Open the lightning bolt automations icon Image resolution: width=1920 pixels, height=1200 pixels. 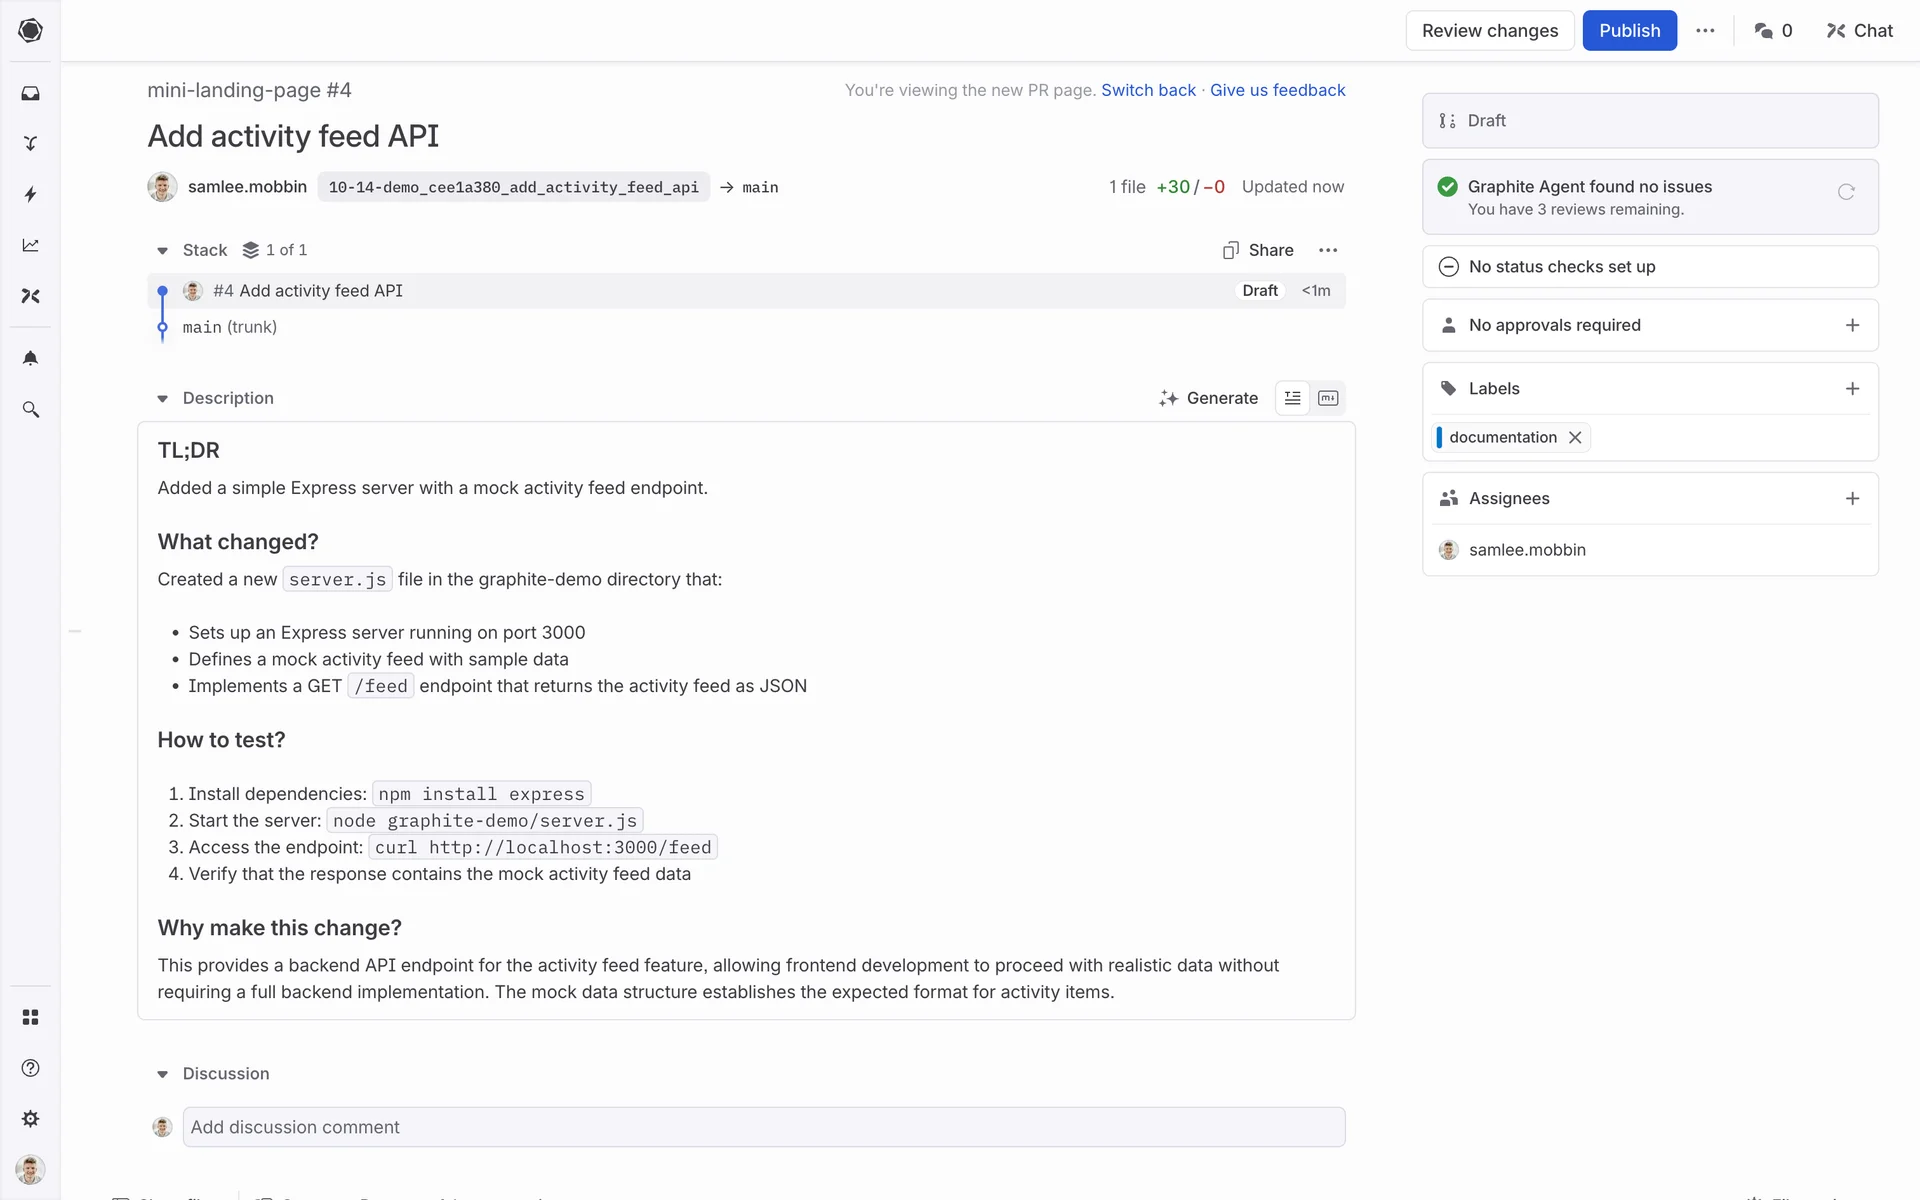coord(31,194)
